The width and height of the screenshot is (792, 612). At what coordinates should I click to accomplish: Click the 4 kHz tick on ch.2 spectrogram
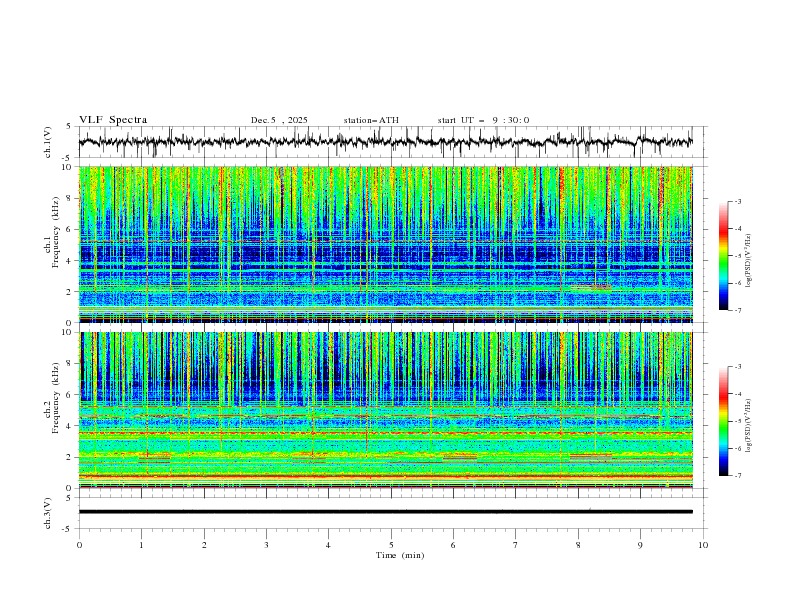tap(67, 426)
